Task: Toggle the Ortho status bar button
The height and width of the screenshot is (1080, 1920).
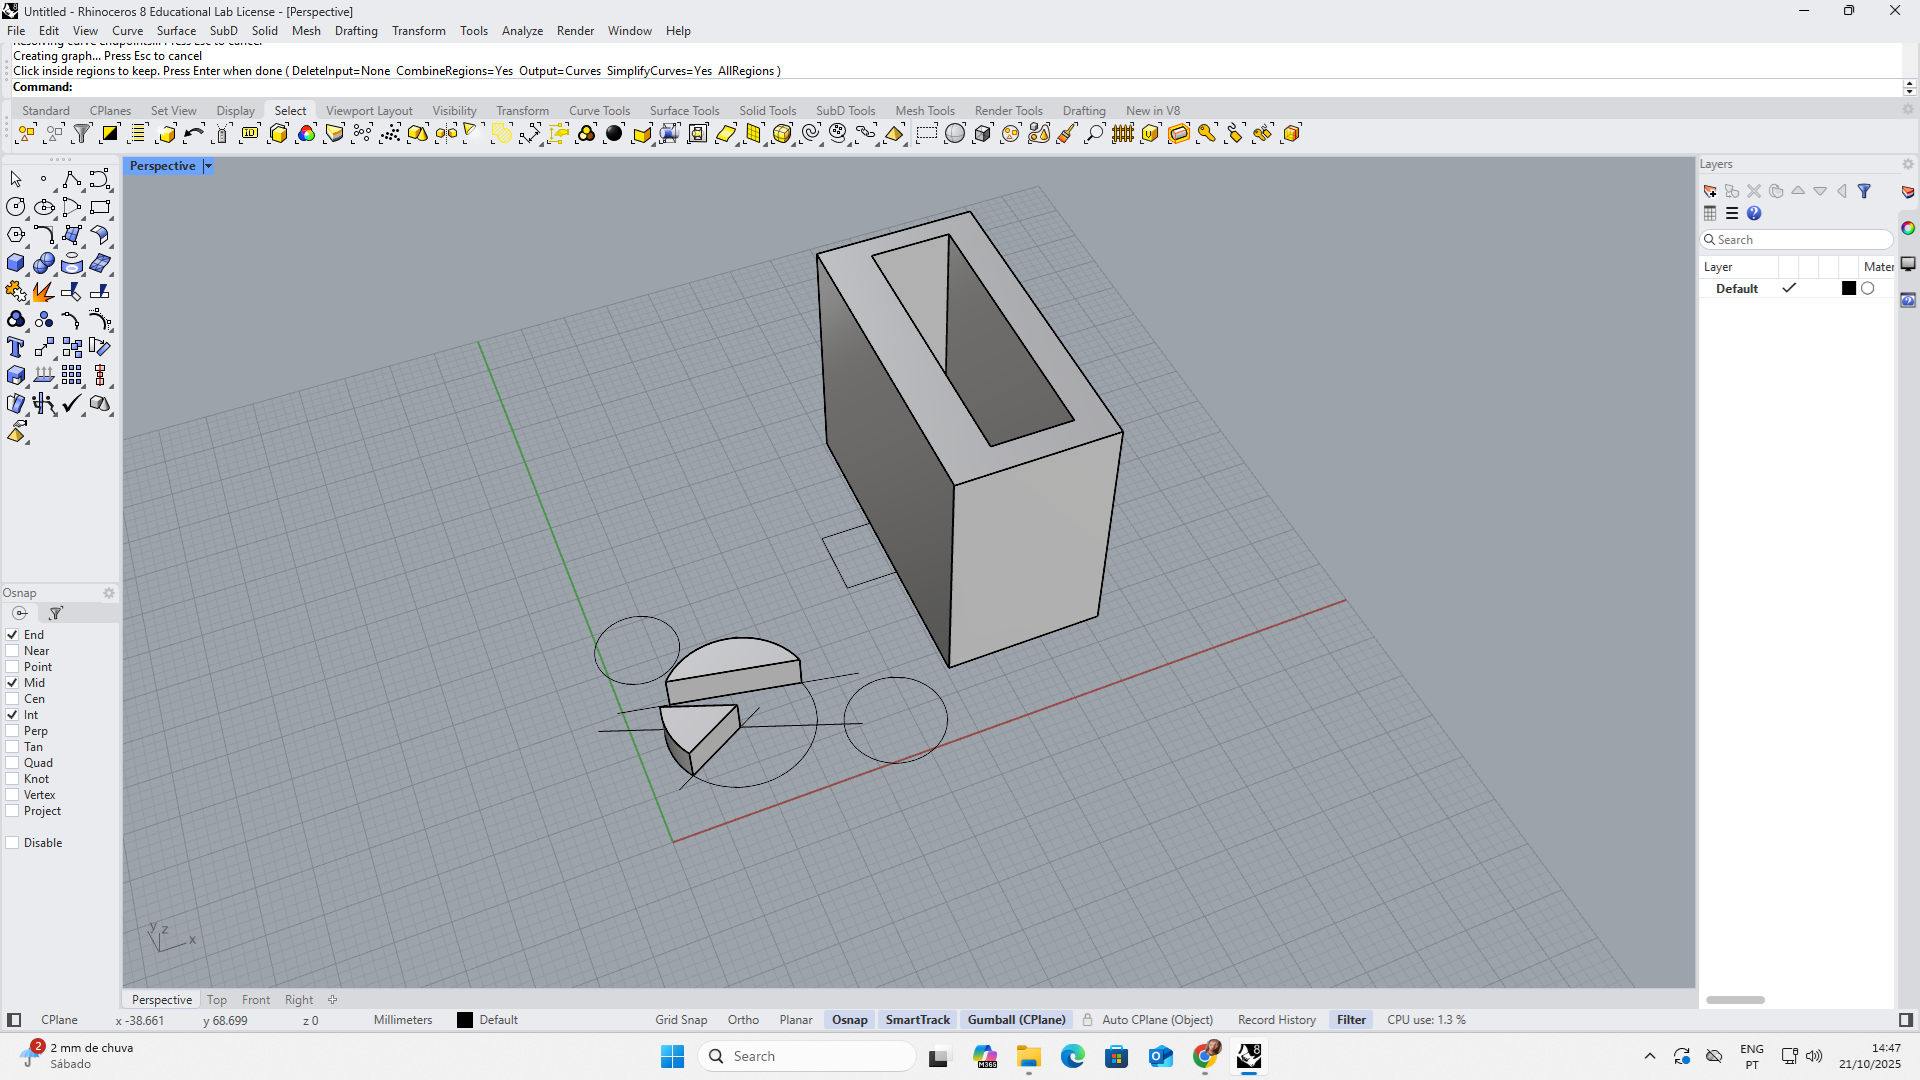Action: pos(743,1020)
